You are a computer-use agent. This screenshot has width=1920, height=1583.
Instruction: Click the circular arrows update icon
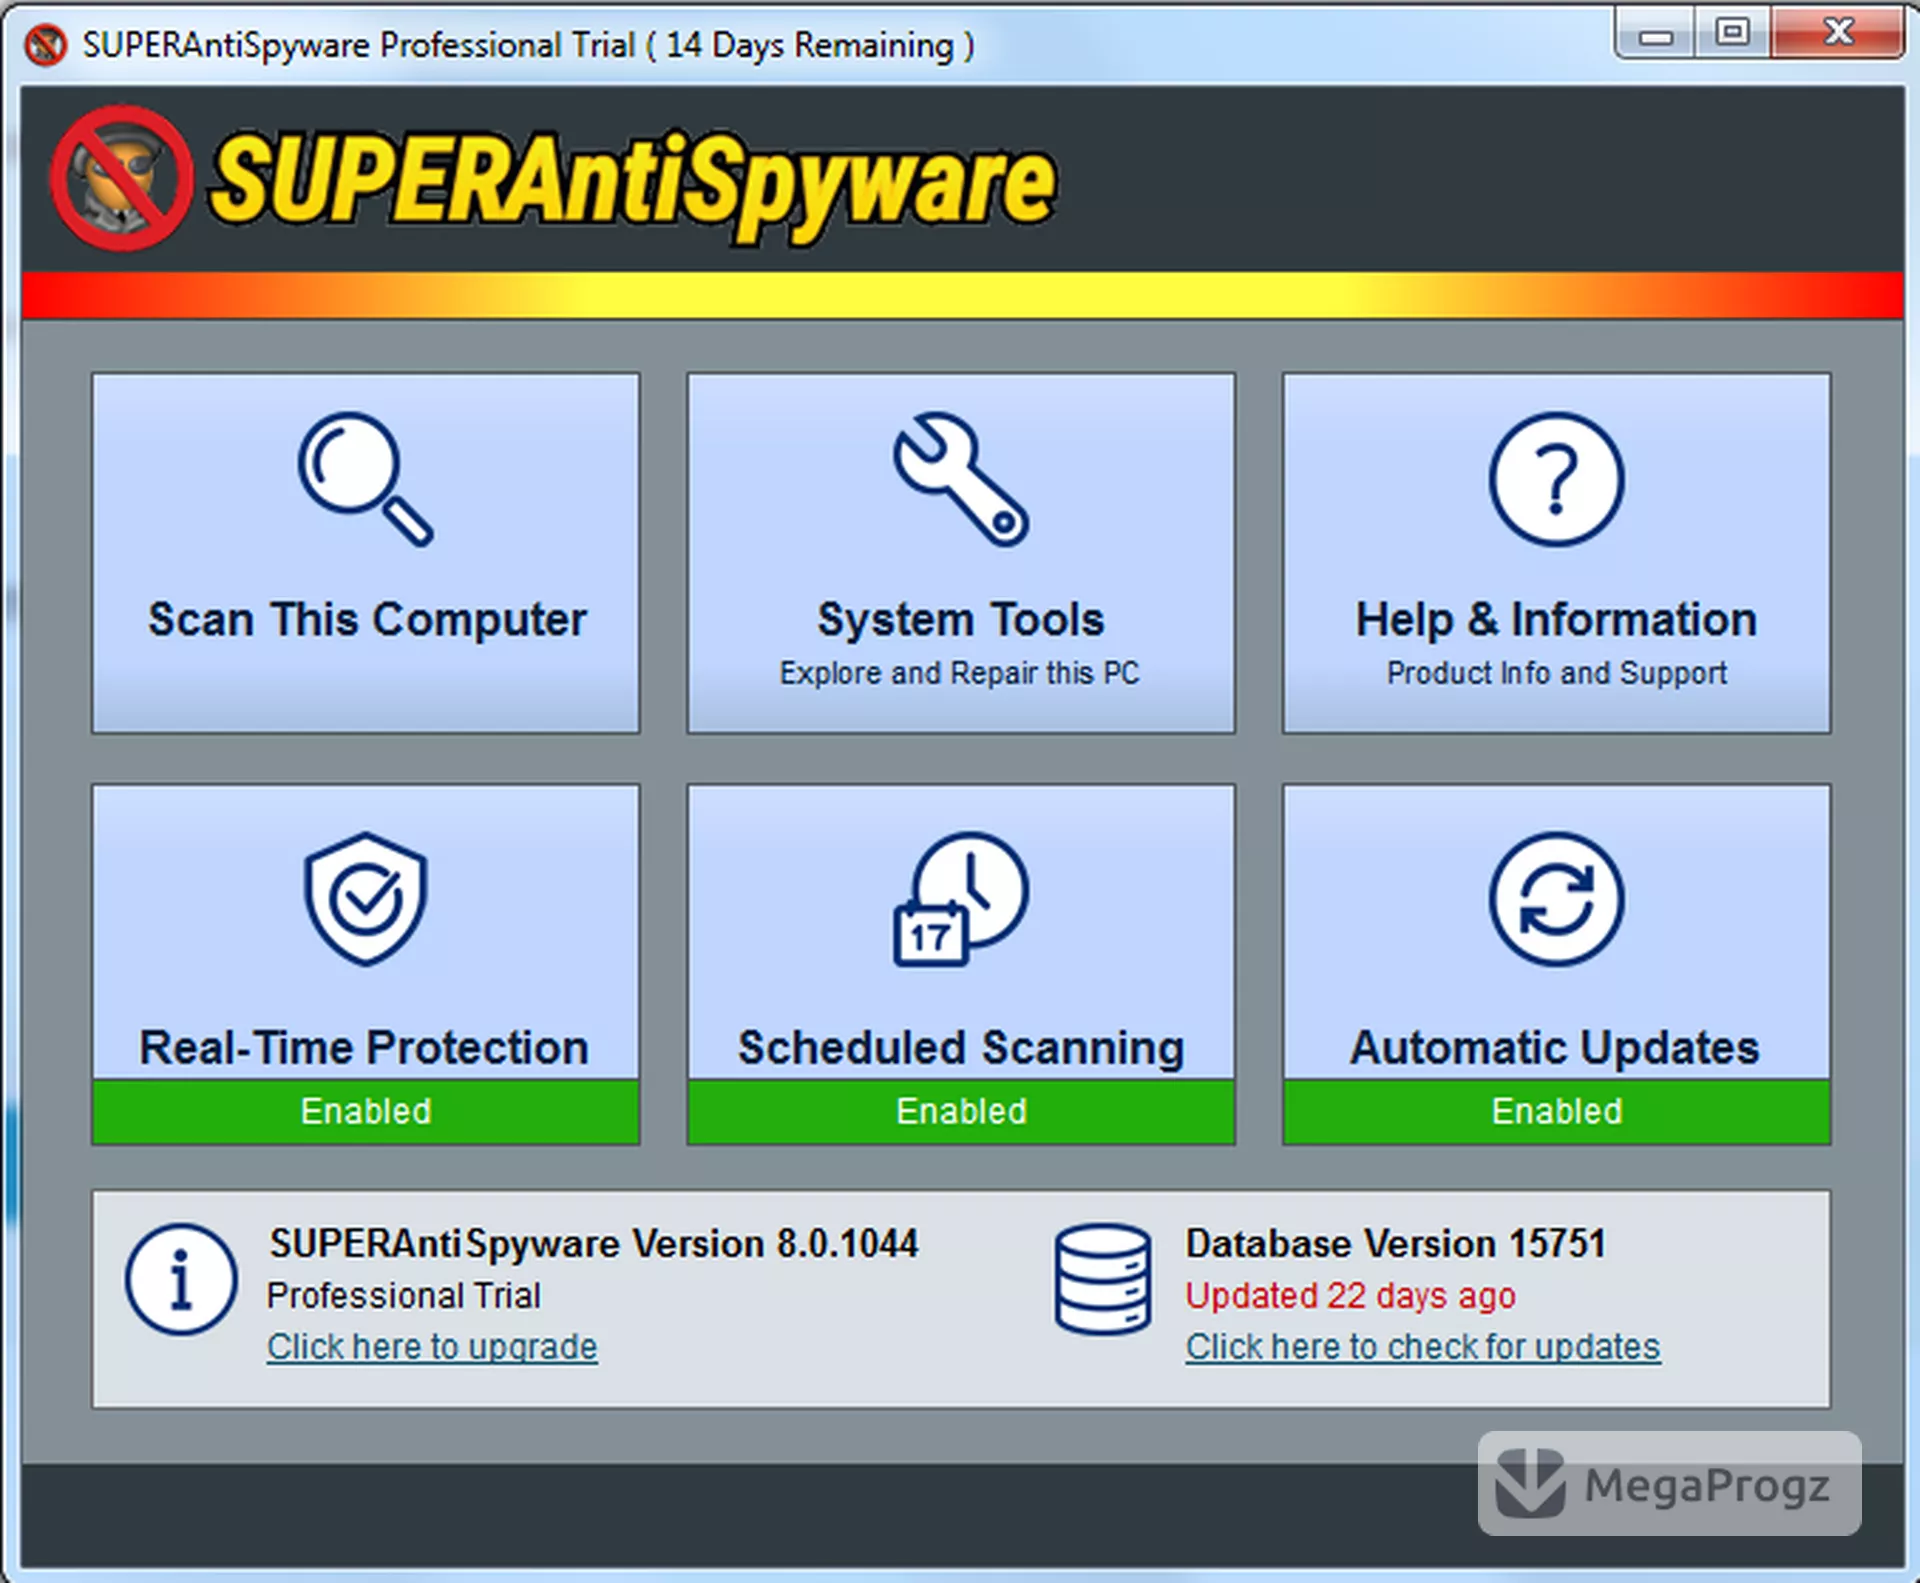point(1557,899)
